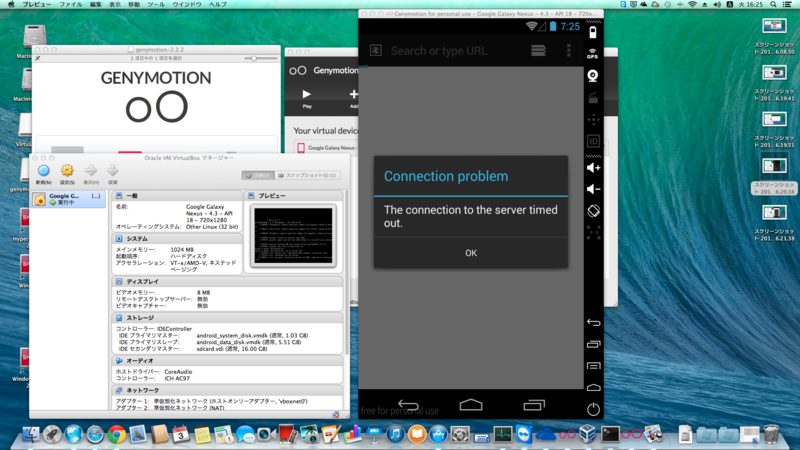
Task: Open the ネットワーク section header
Action: click(x=228, y=390)
